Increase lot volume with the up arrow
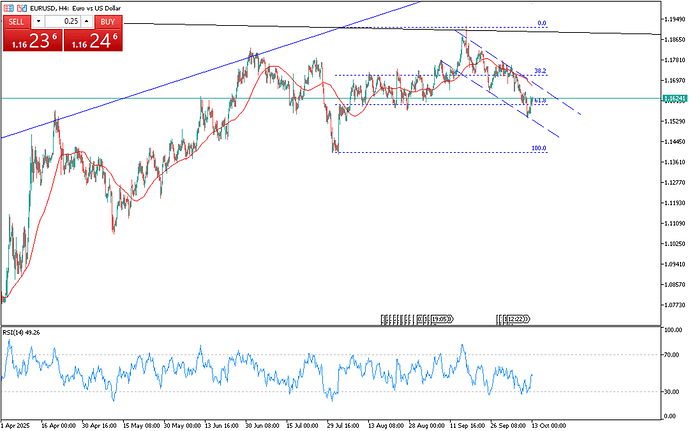The width and height of the screenshot is (690, 431). (87, 20)
